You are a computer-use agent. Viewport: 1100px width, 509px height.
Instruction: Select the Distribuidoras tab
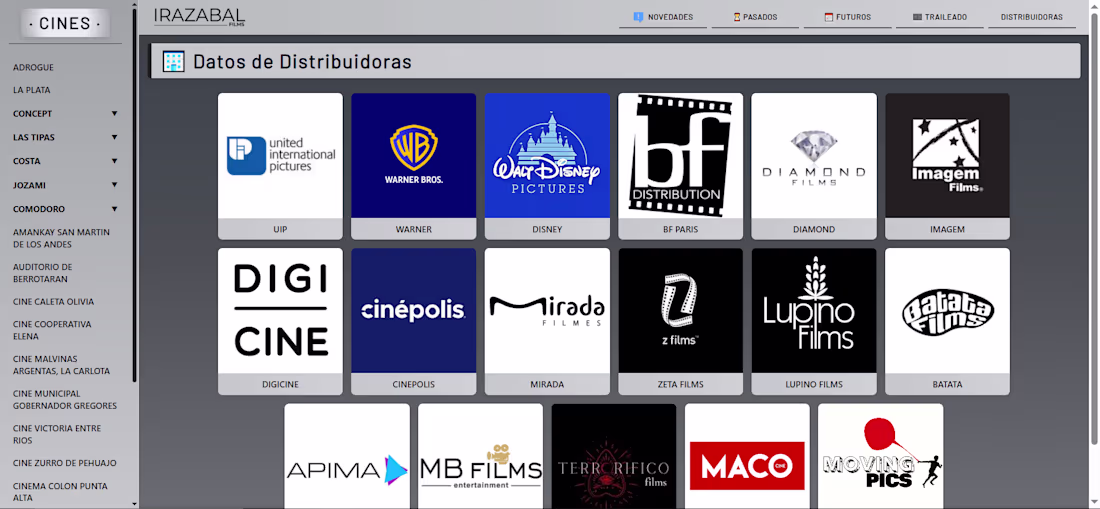click(1032, 17)
